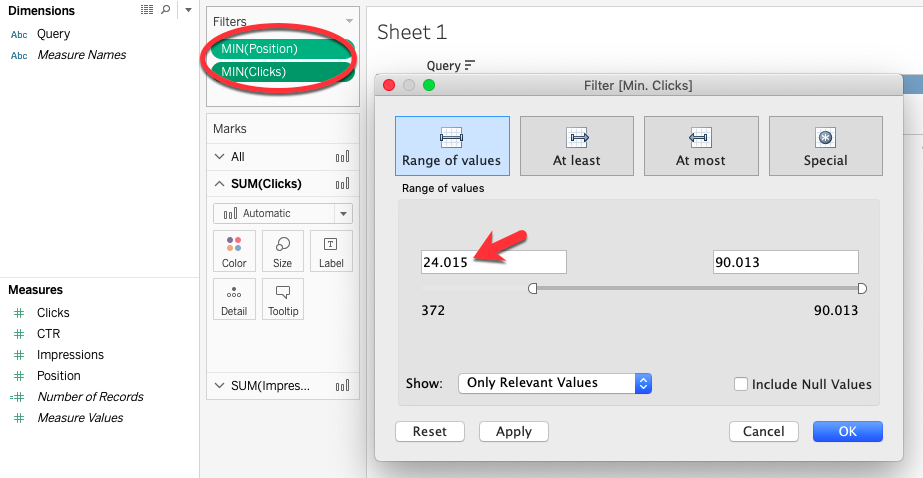Image resolution: width=923 pixels, height=478 pixels.
Task: Click the view data grid icon in Dimensions
Action: 147,9
